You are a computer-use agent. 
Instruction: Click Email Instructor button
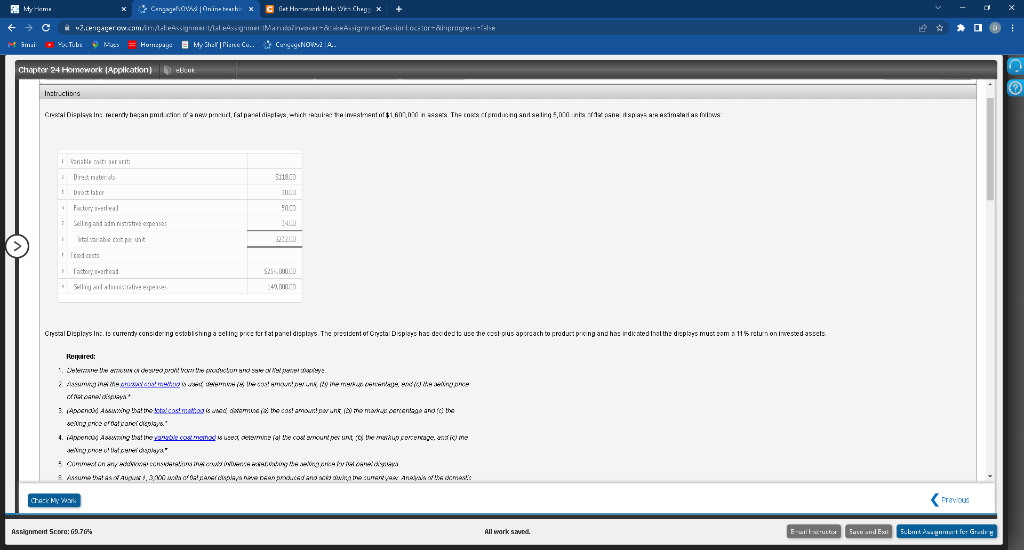point(814,532)
